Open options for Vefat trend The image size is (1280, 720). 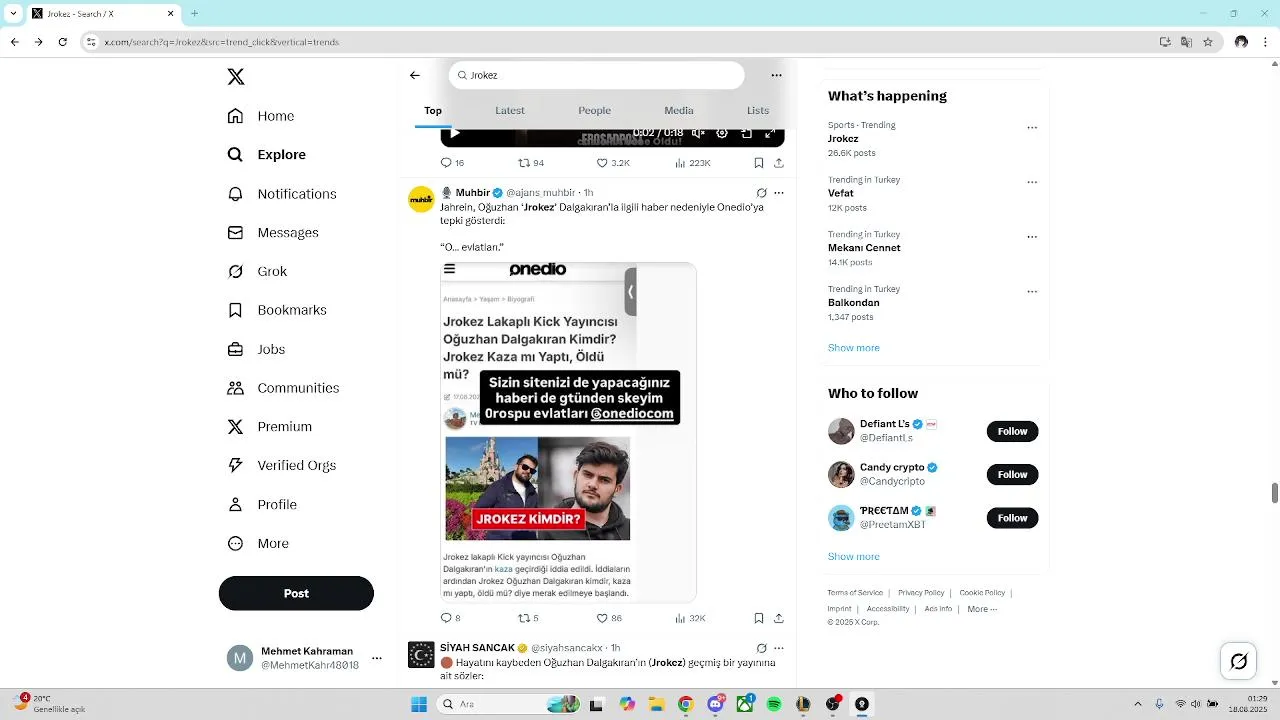click(1032, 183)
